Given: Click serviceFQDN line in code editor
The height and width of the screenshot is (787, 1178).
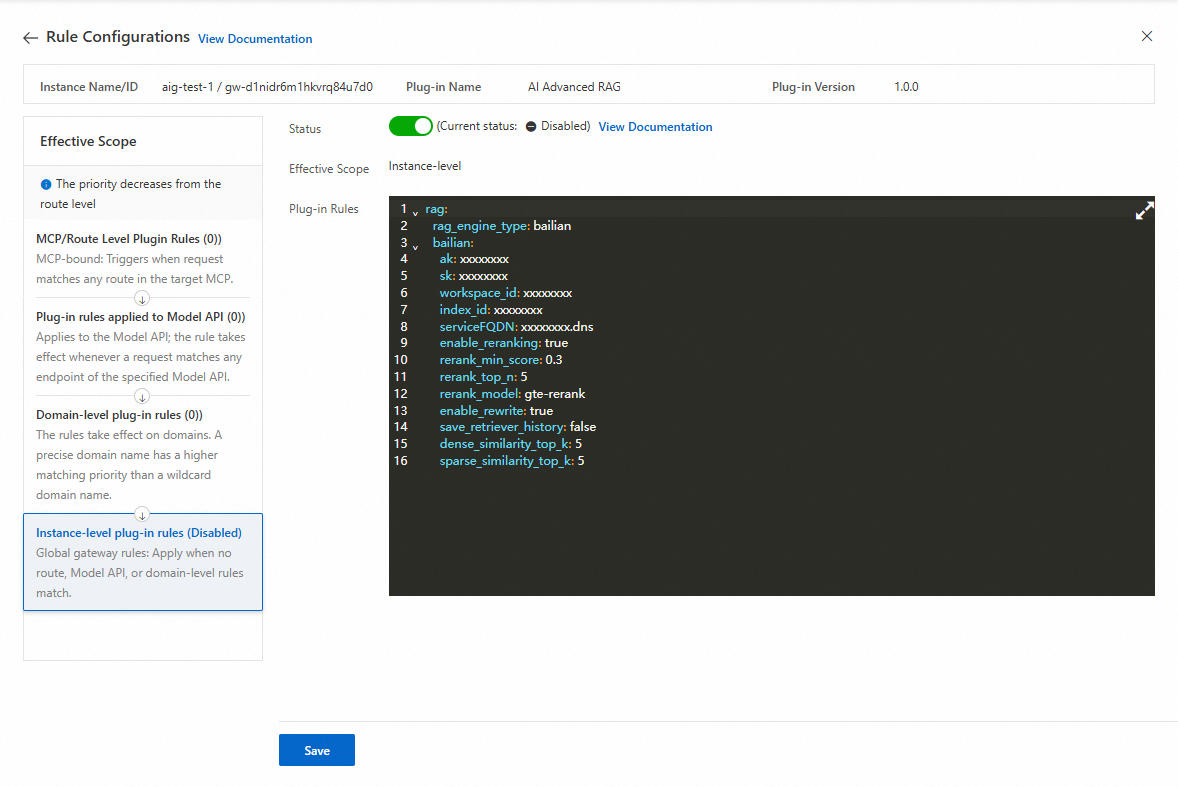Looking at the screenshot, I should click(x=516, y=327).
